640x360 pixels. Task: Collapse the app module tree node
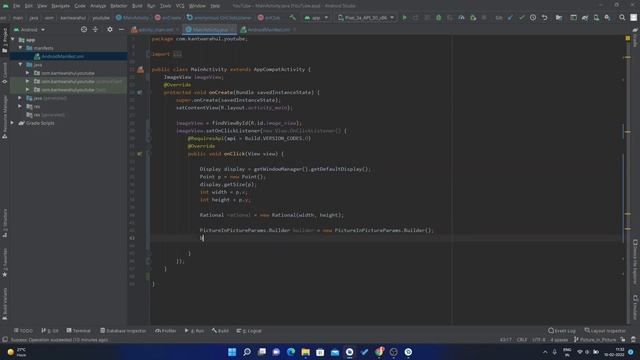(x=13, y=40)
